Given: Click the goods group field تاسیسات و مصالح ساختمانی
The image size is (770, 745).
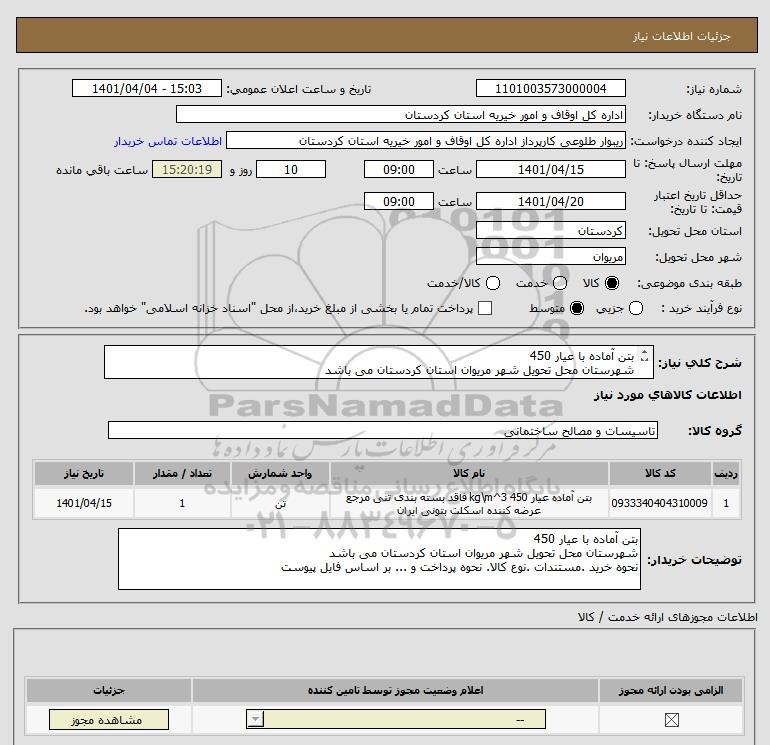Looking at the screenshot, I should [x=383, y=430].
